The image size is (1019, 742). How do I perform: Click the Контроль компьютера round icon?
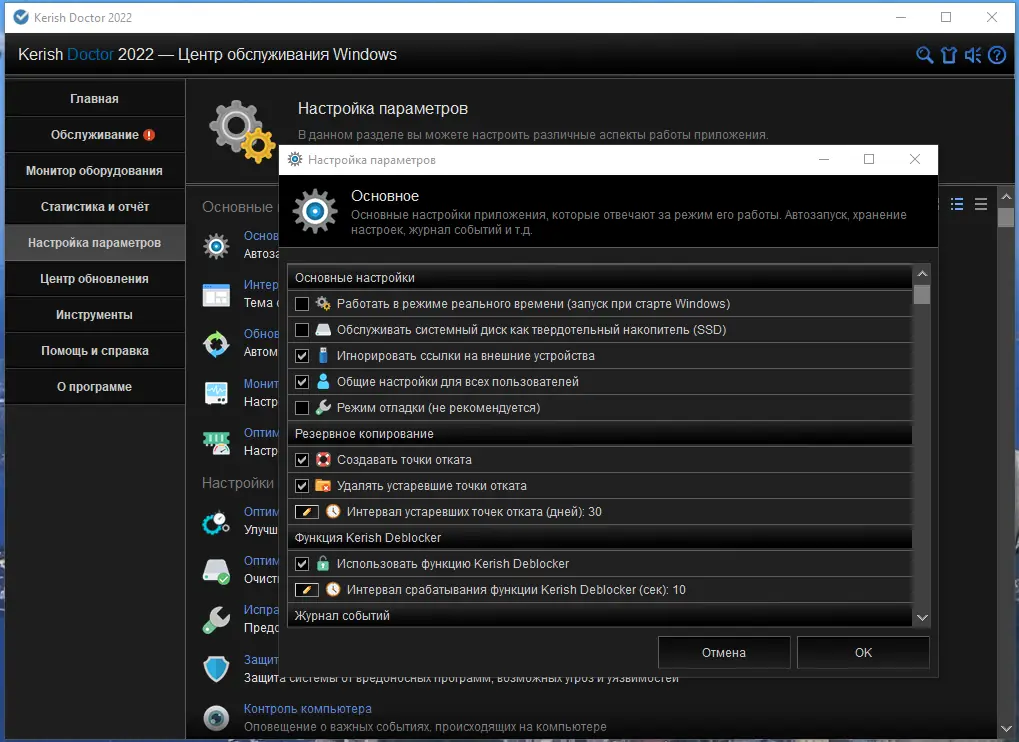pyautogui.click(x=216, y=718)
